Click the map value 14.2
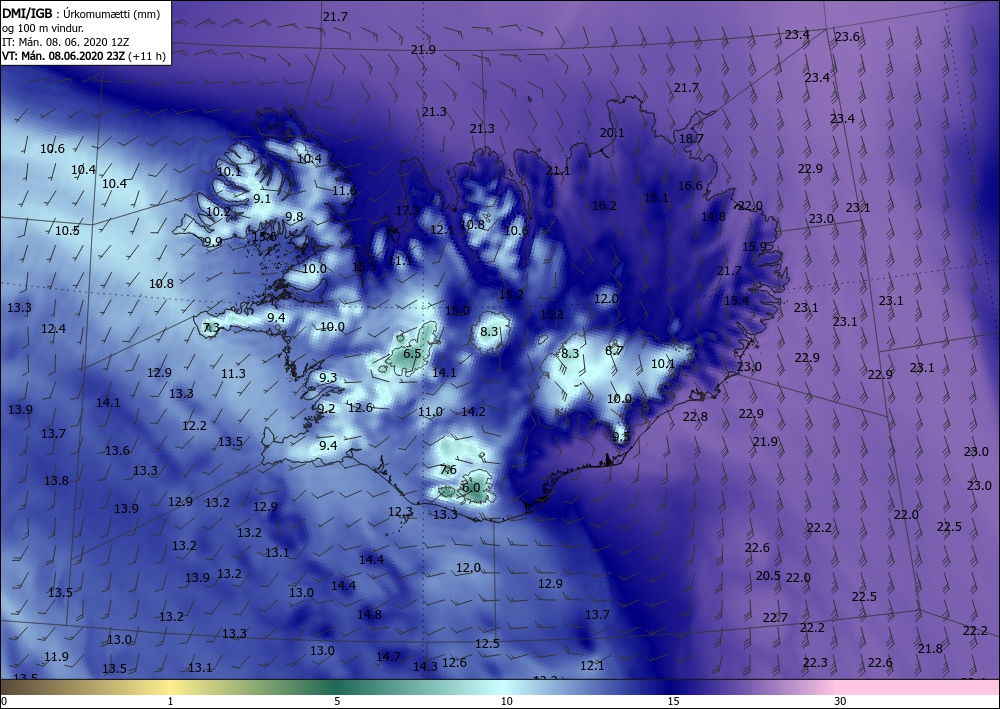1000x709 pixels. tap(473, 411)
